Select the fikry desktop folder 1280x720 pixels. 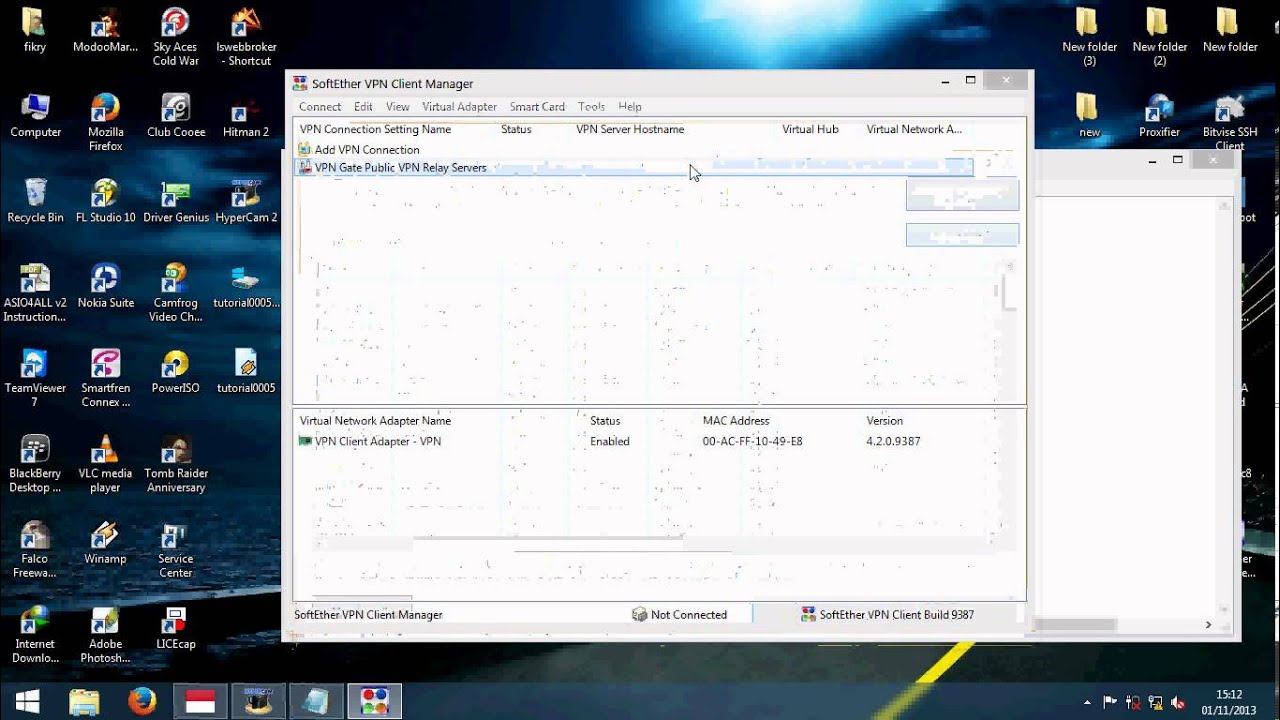[x=35, y=31]
